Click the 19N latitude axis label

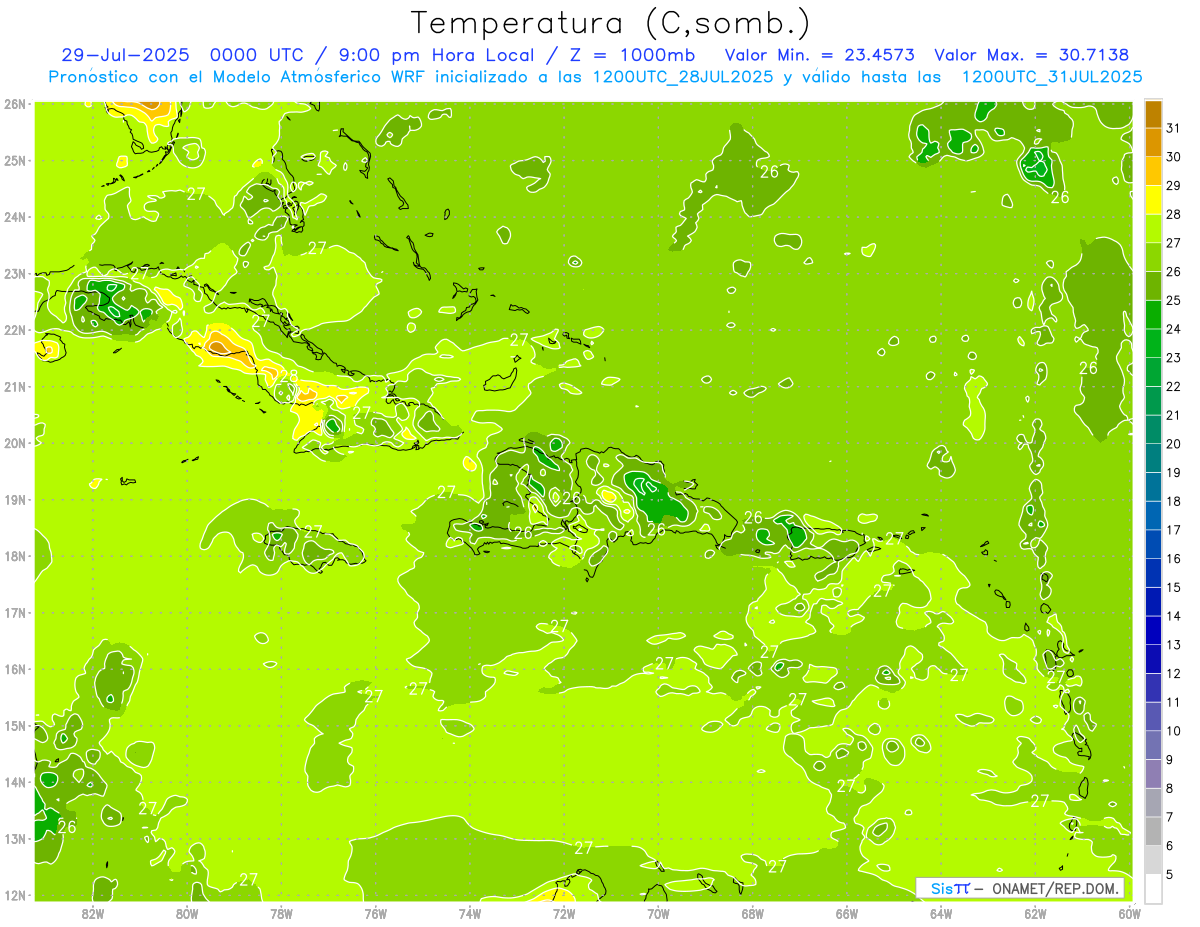pyautogui.click(x=14, y=499)
